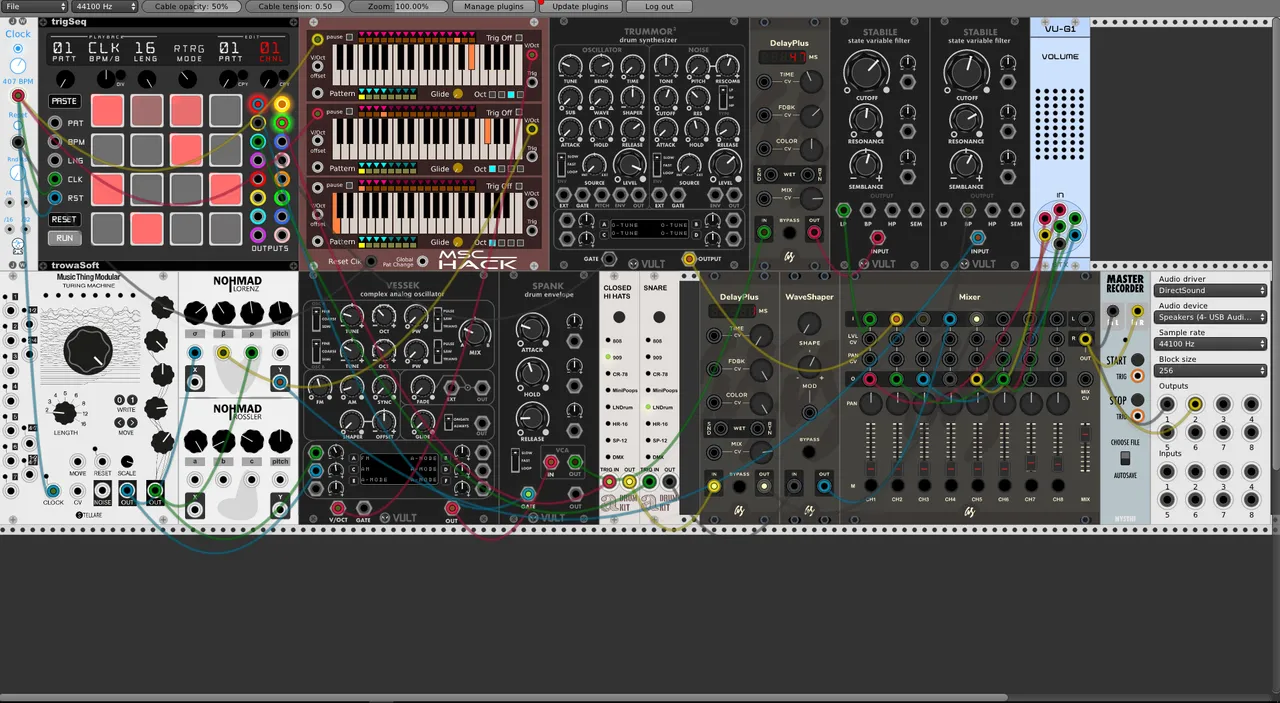This screenshot has height=703, width=1280.
Task: Toggle pause checkbox on top MSC Hack keyboard
Action: coord(349,38)
